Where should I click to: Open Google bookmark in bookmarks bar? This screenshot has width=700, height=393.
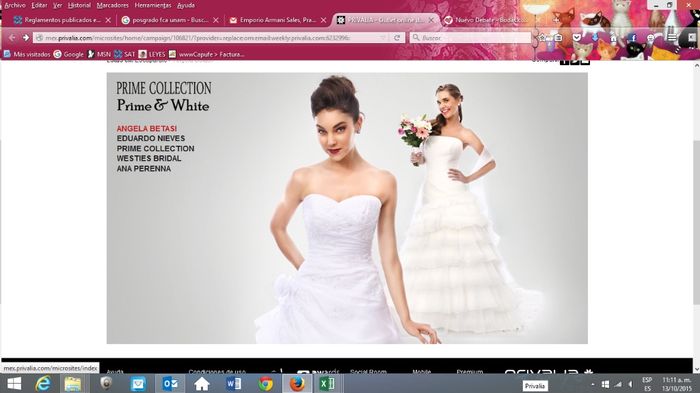point(69,54)
